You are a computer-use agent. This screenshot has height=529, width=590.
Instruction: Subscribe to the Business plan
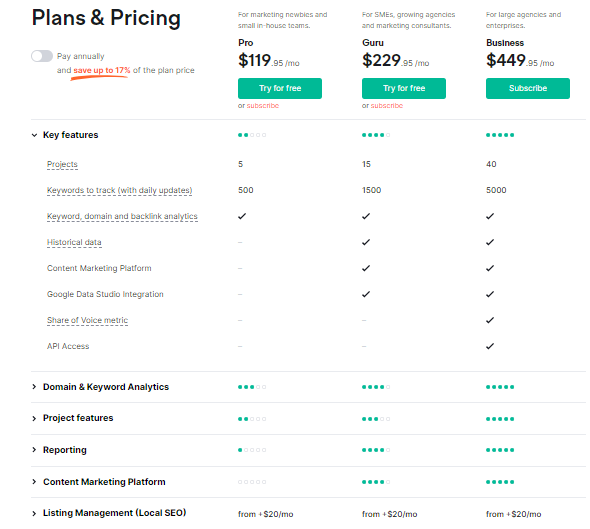click(528, 88)
